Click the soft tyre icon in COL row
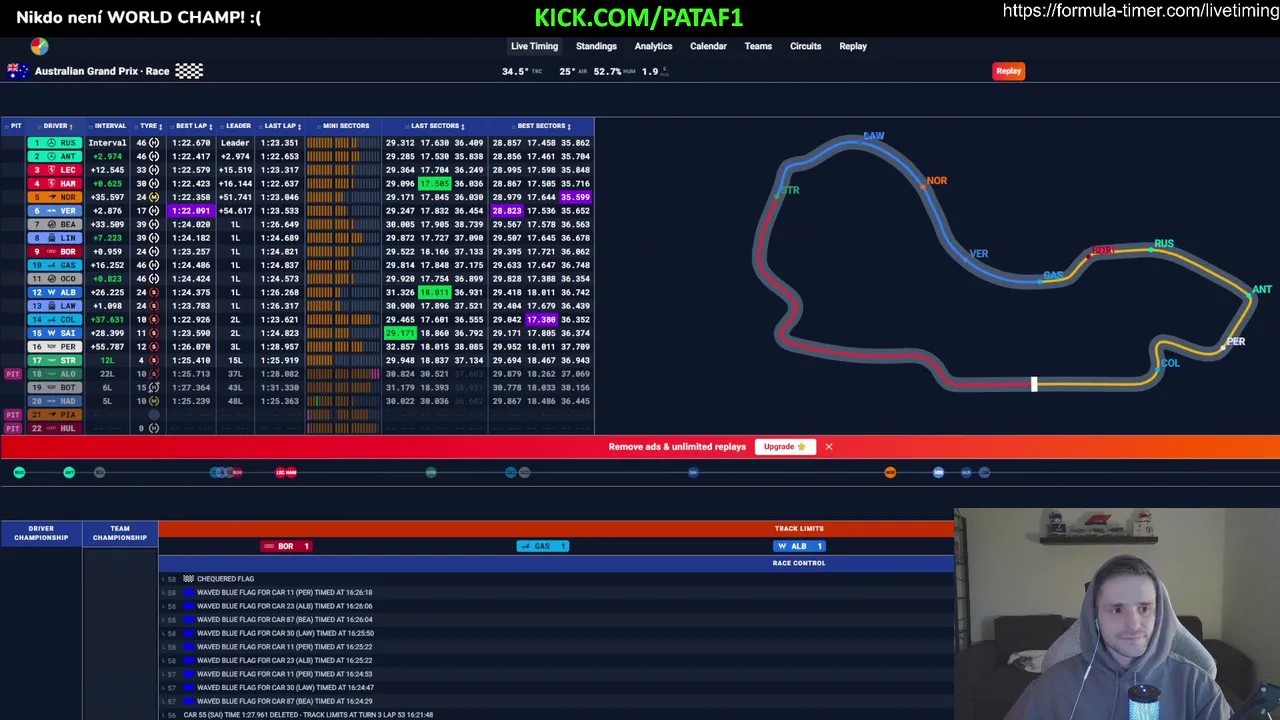This screenshot has width=1280, height=720. [154, 320]
